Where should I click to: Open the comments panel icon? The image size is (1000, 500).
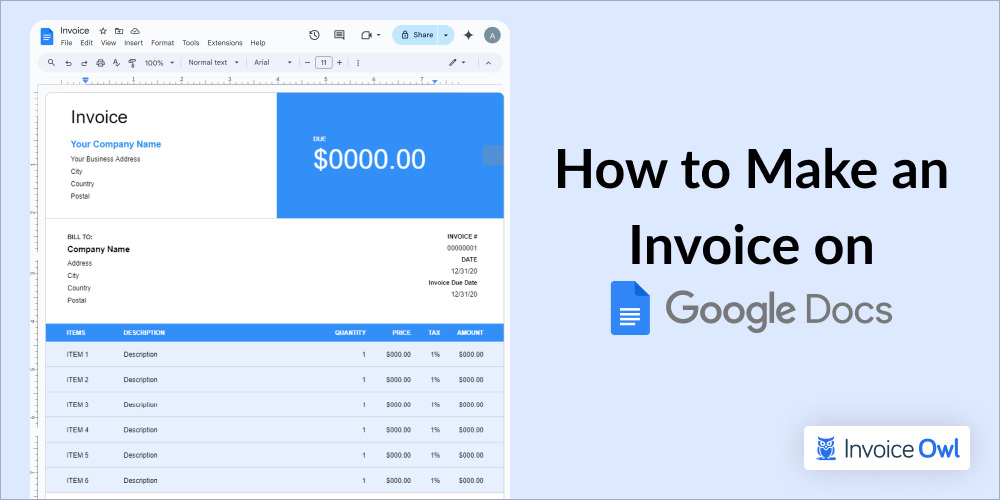pyautogui.click(x=340, y=35)
